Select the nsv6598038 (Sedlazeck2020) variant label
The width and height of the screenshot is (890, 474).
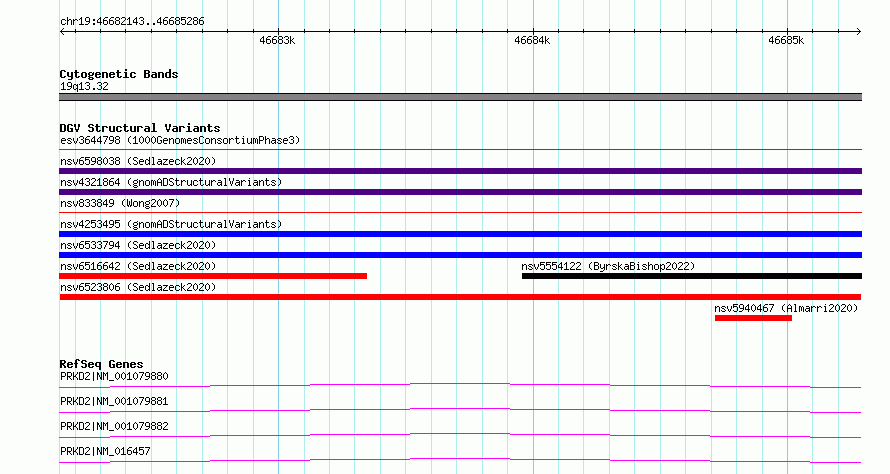(138, 161)
